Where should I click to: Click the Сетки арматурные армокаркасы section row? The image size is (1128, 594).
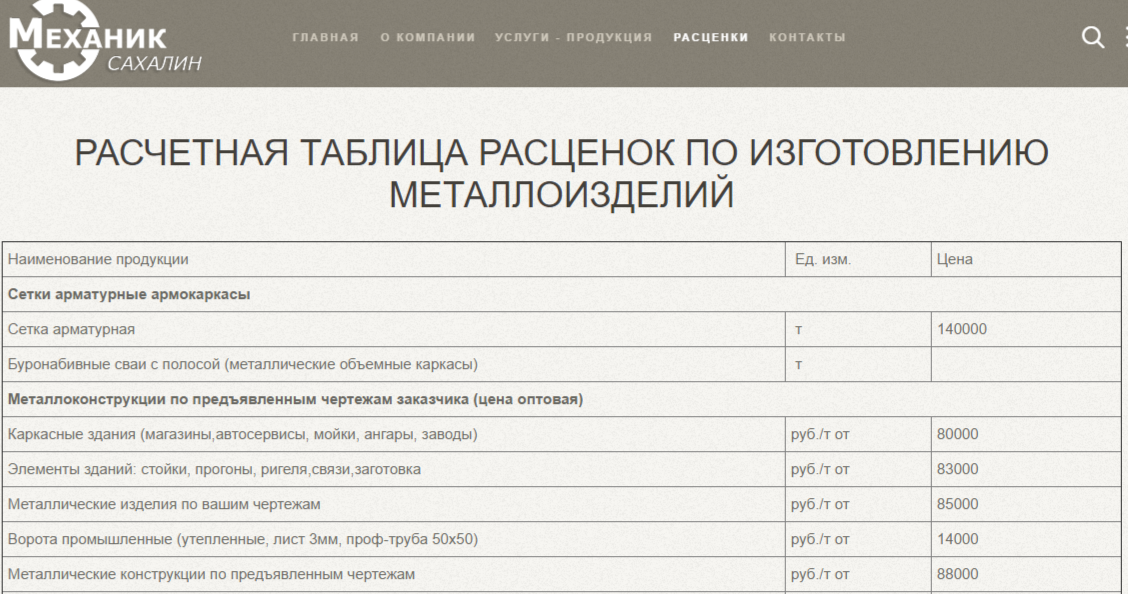pos(561,294)
